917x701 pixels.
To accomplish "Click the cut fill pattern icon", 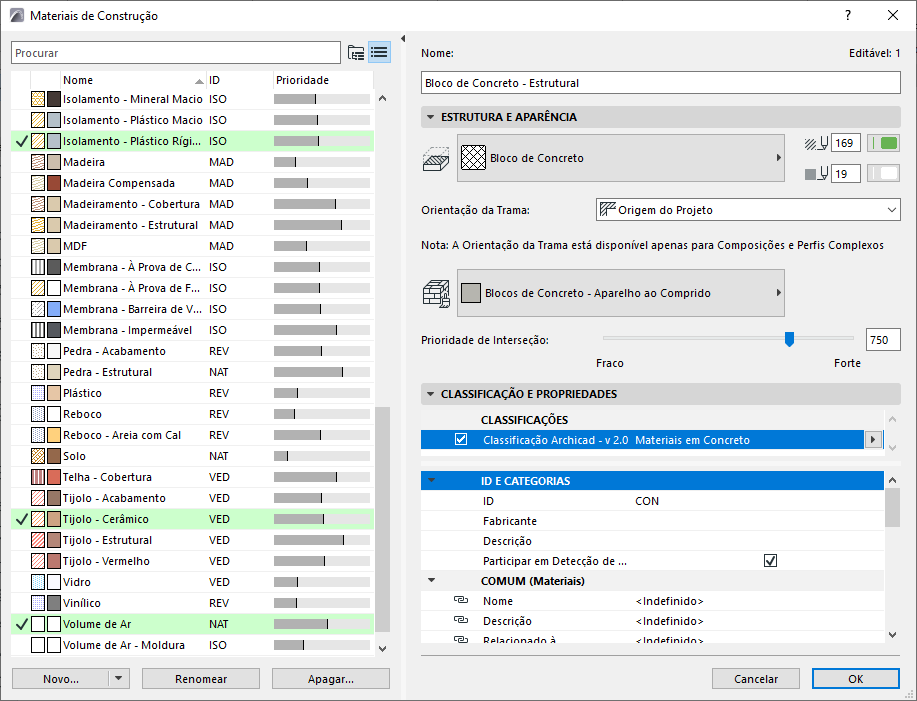I will 436,158.
